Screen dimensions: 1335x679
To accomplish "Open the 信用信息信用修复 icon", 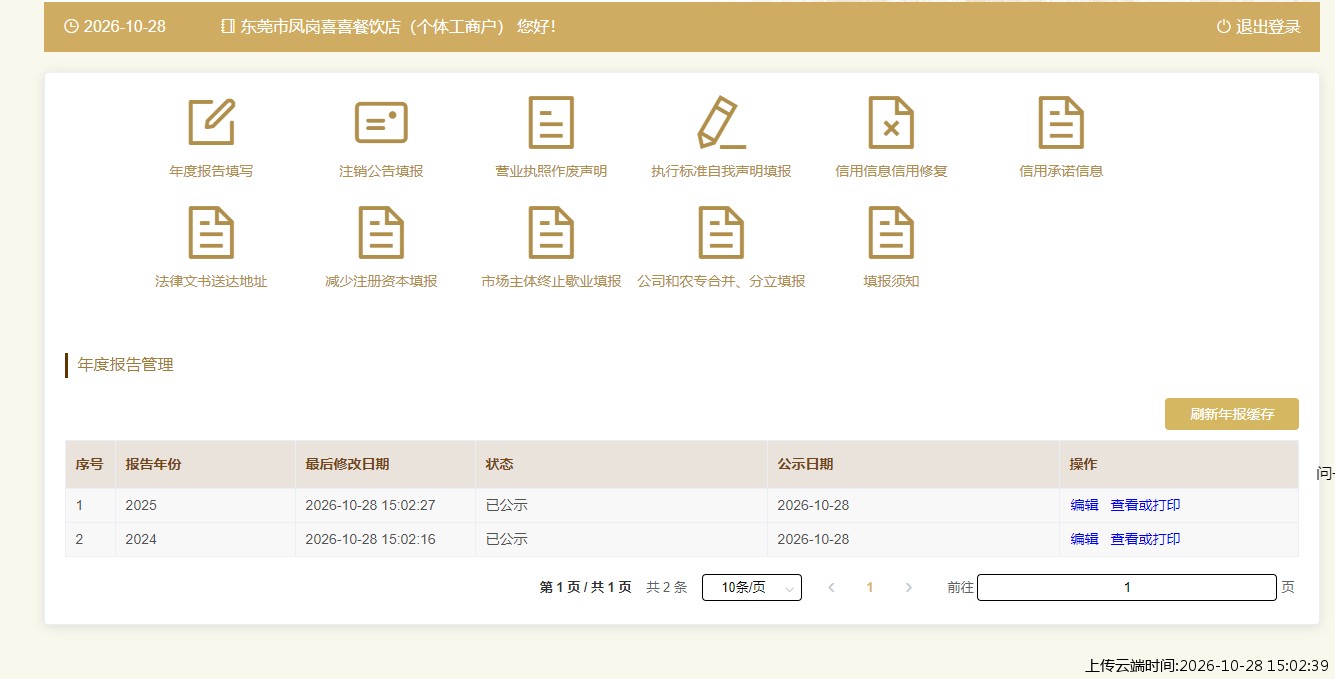I will pos(891,122).
